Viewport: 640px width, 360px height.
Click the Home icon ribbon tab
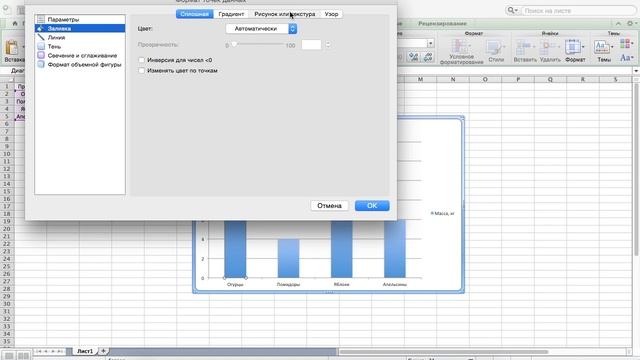click(x=15, y=23)
